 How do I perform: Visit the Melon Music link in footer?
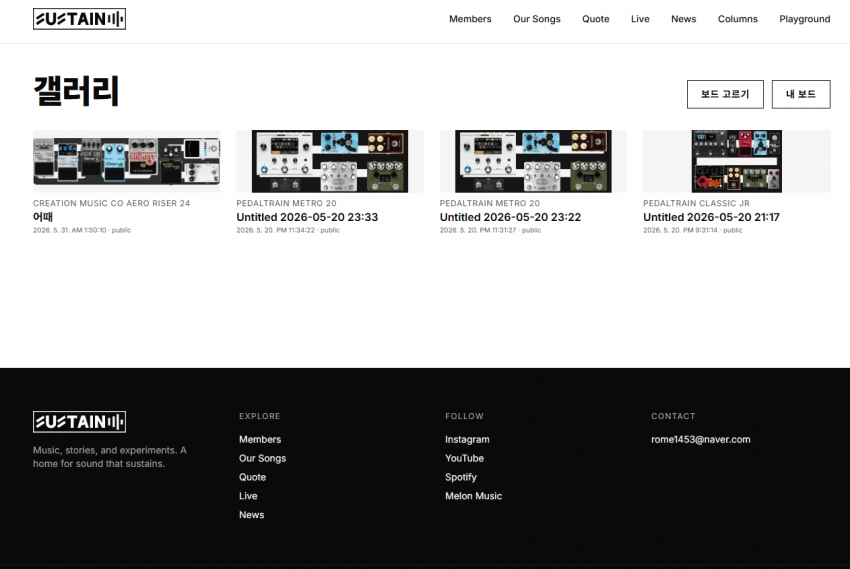473,496
